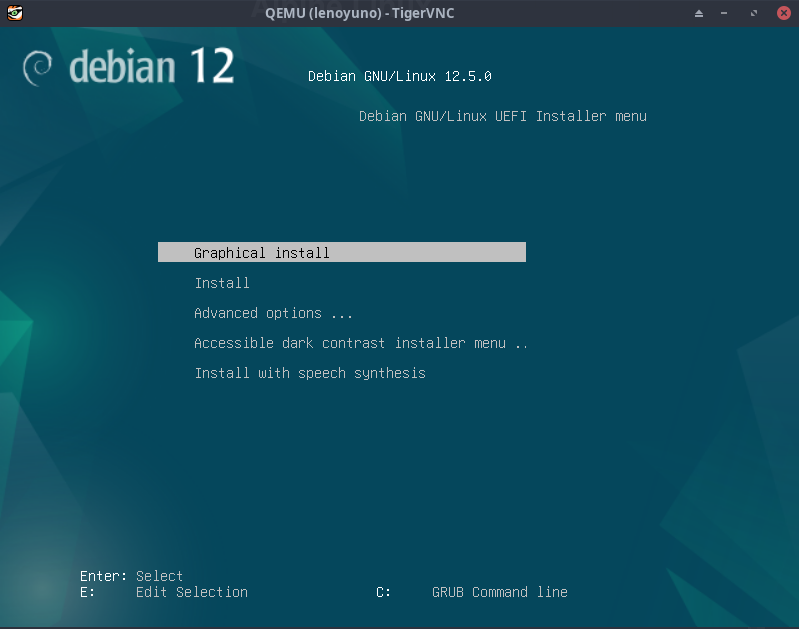Viewport: 799px width, 629px height.
Task: Click the "Enter: Select" hint
Action: tap(131, 576)
